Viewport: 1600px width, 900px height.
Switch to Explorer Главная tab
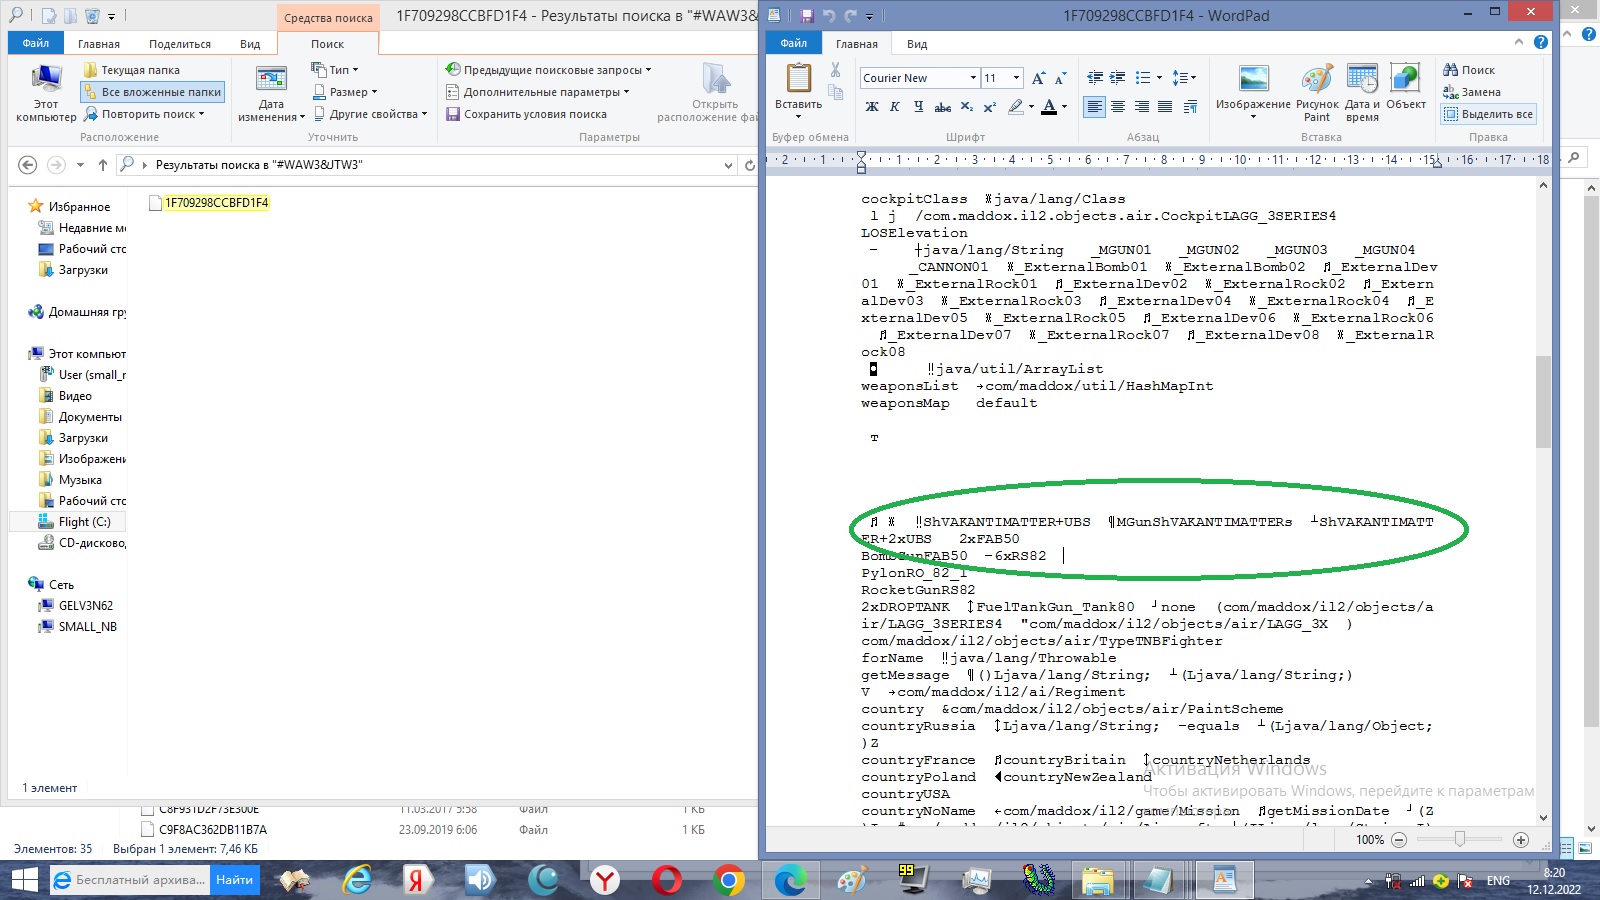pos(99,44)
